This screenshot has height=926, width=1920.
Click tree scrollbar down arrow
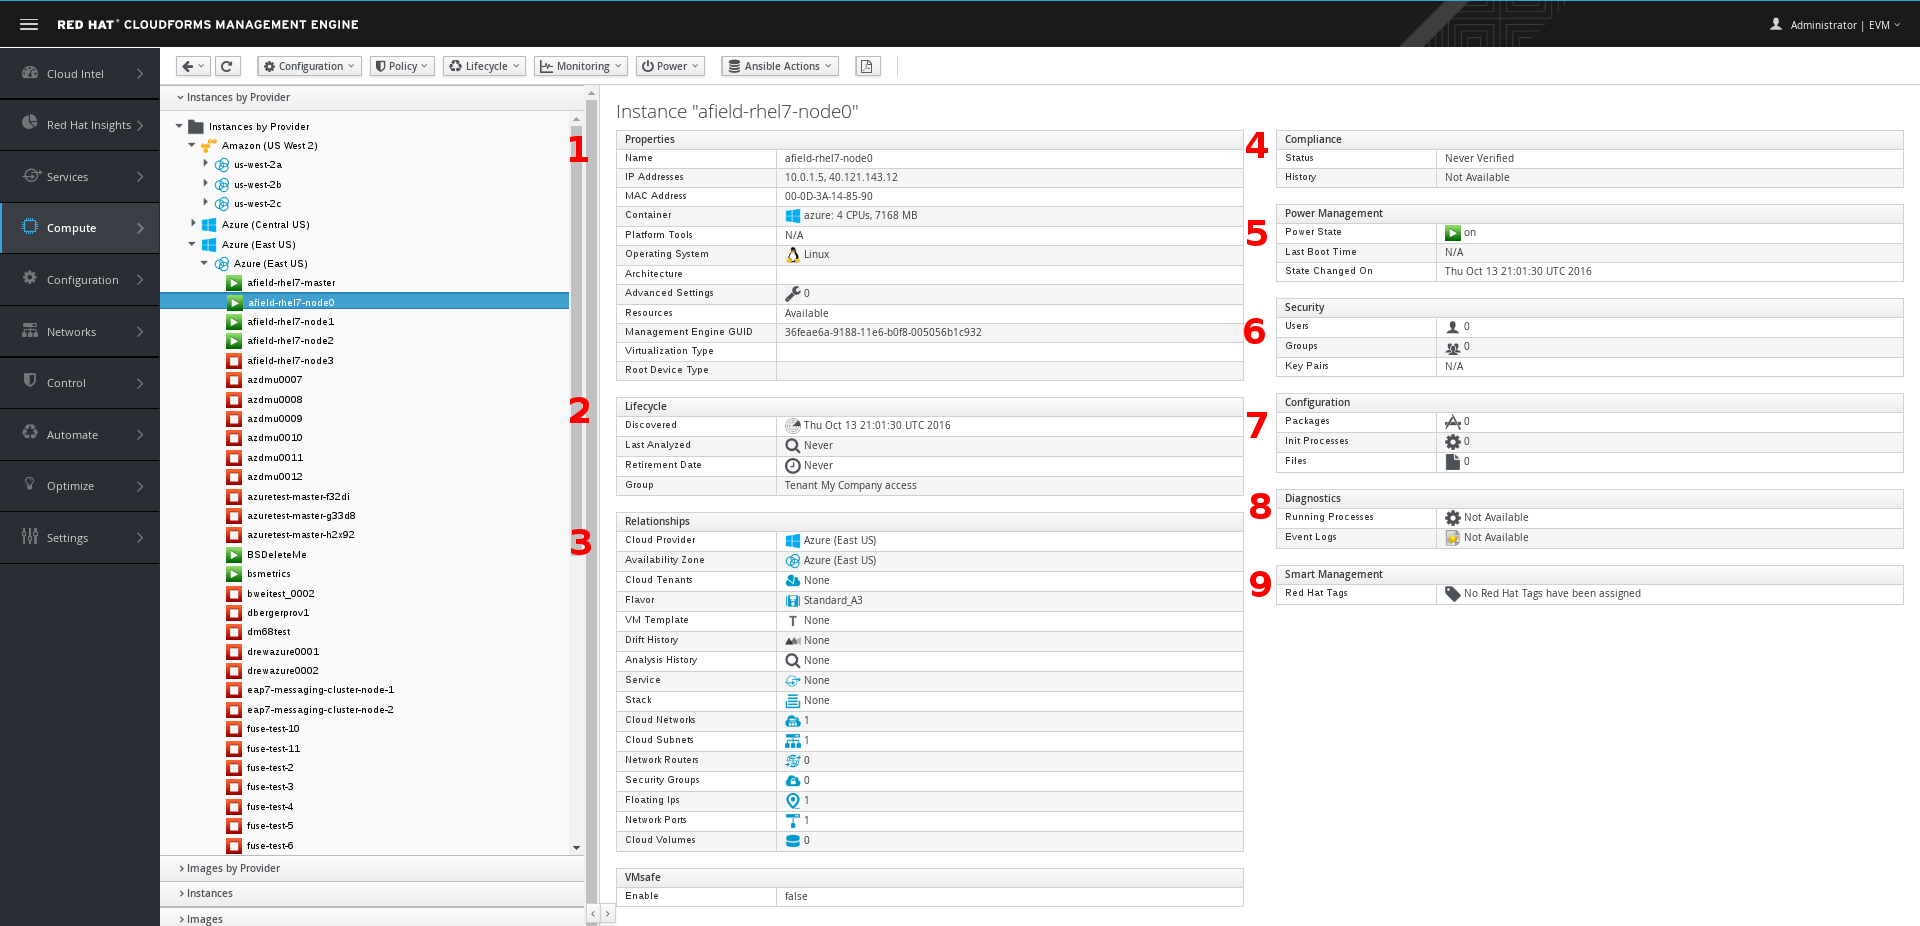click(x=576, y=847)
